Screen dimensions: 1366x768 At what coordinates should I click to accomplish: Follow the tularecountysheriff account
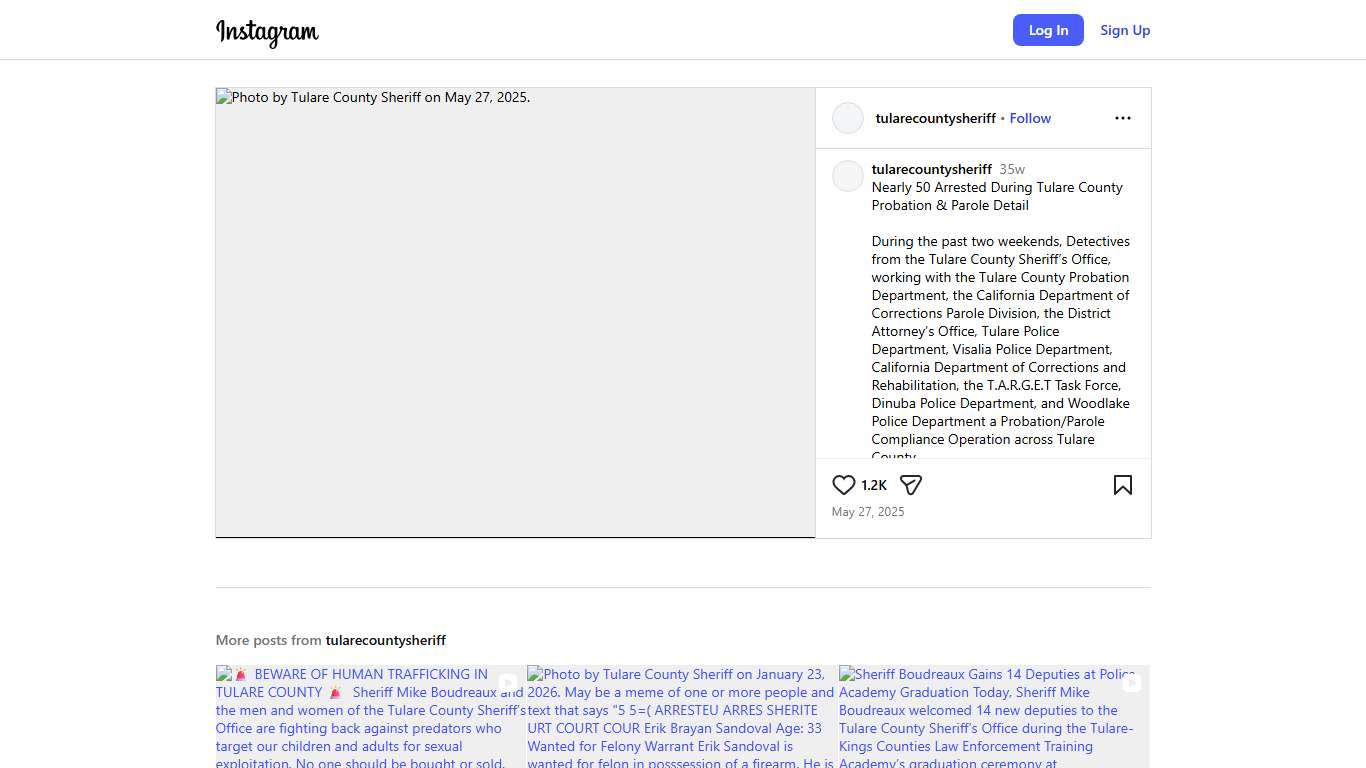coord(1030,118)
